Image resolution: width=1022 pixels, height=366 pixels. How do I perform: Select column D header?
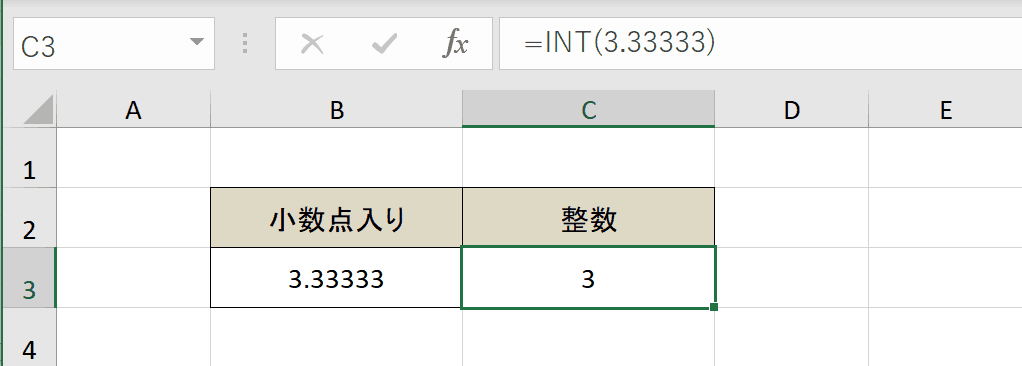tap(791, 110)
